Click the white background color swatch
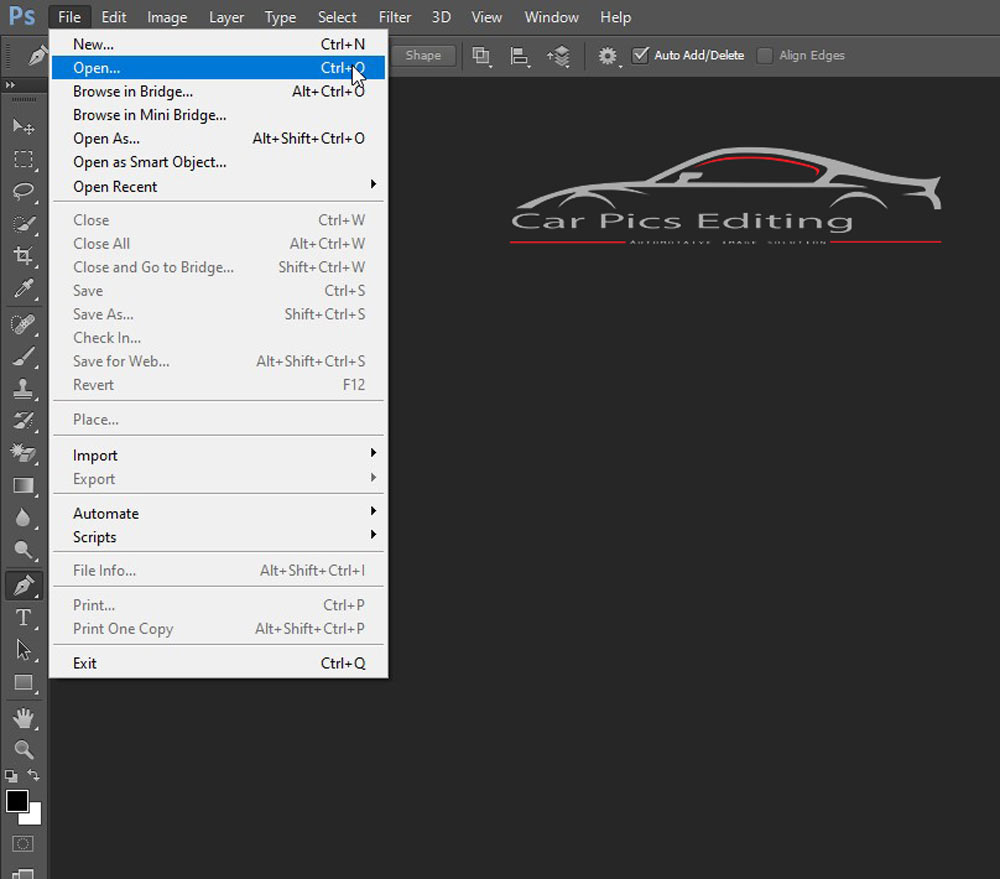This screenshot has height=879, width=1000. [34, 817]
